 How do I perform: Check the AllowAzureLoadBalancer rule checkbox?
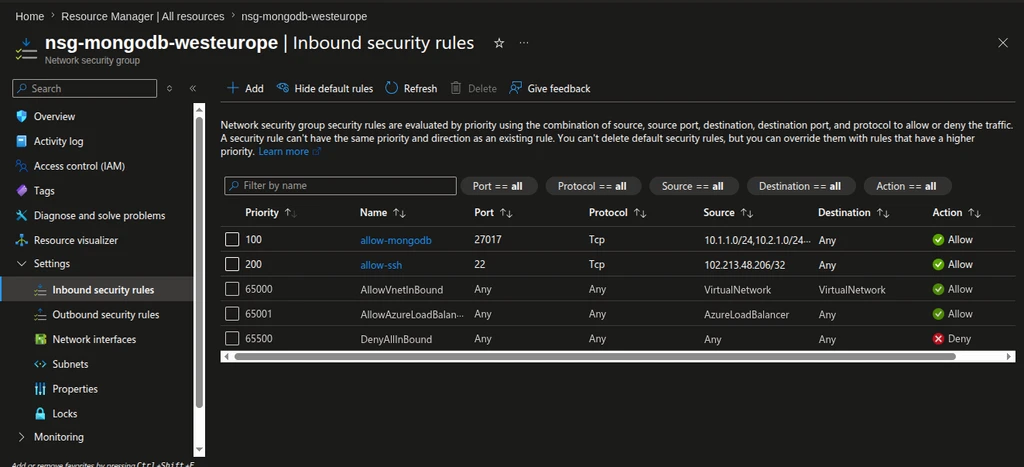point(232,314)
